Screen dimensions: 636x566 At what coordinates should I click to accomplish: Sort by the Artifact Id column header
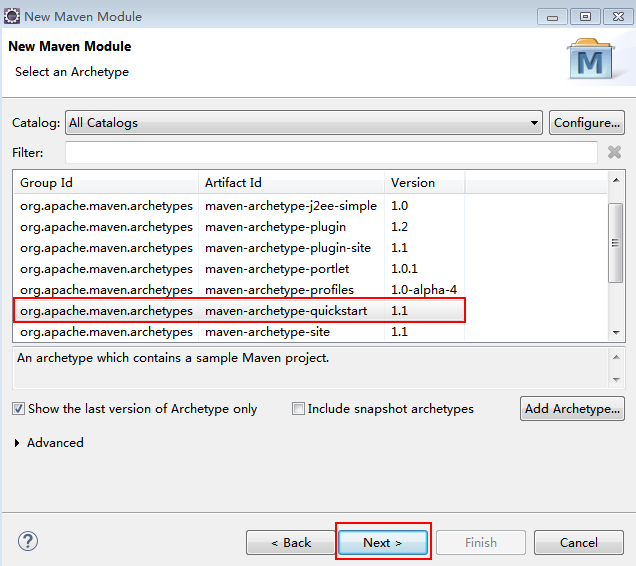point(291,183)
